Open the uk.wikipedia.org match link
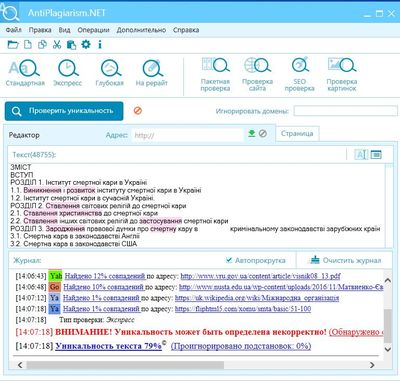 pyautogui.click(x=257, y=298)
